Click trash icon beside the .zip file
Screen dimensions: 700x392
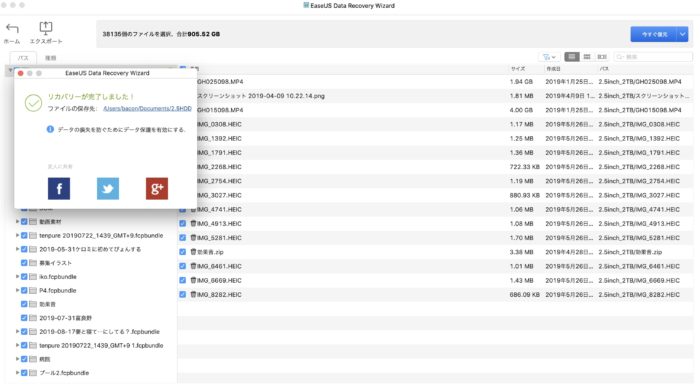[x=193, y=252]
